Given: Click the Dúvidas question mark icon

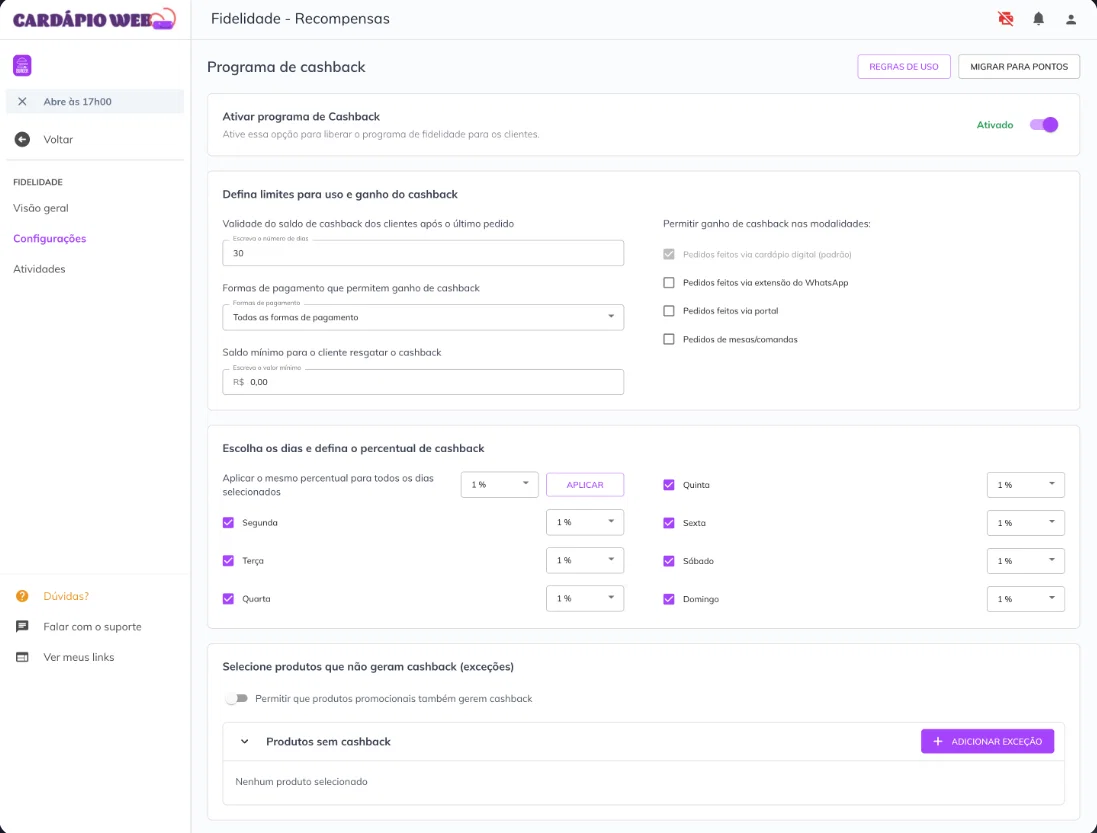Looking at the screenshot, I should tap(22, 596).
